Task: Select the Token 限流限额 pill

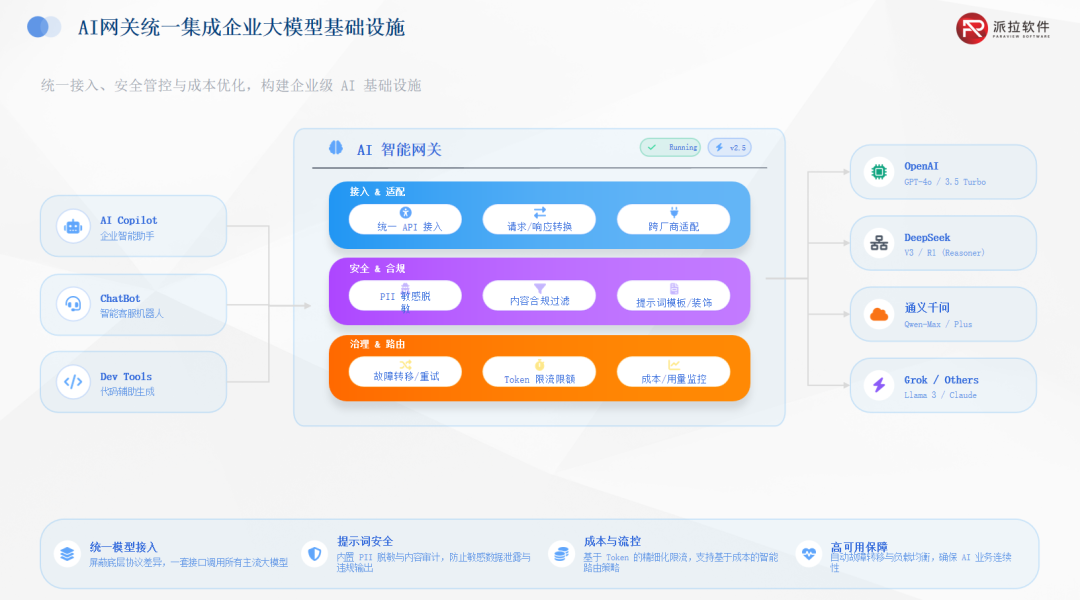Action: click(x=539, y=371)
